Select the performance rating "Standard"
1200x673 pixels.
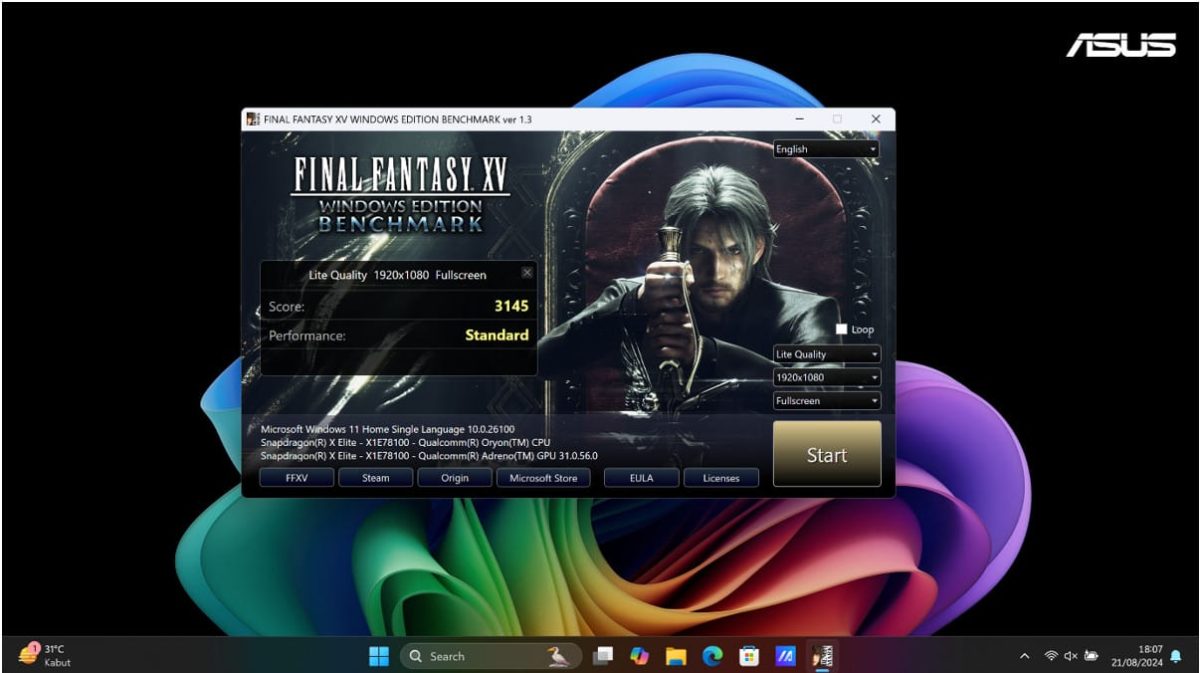click(497, 335)
